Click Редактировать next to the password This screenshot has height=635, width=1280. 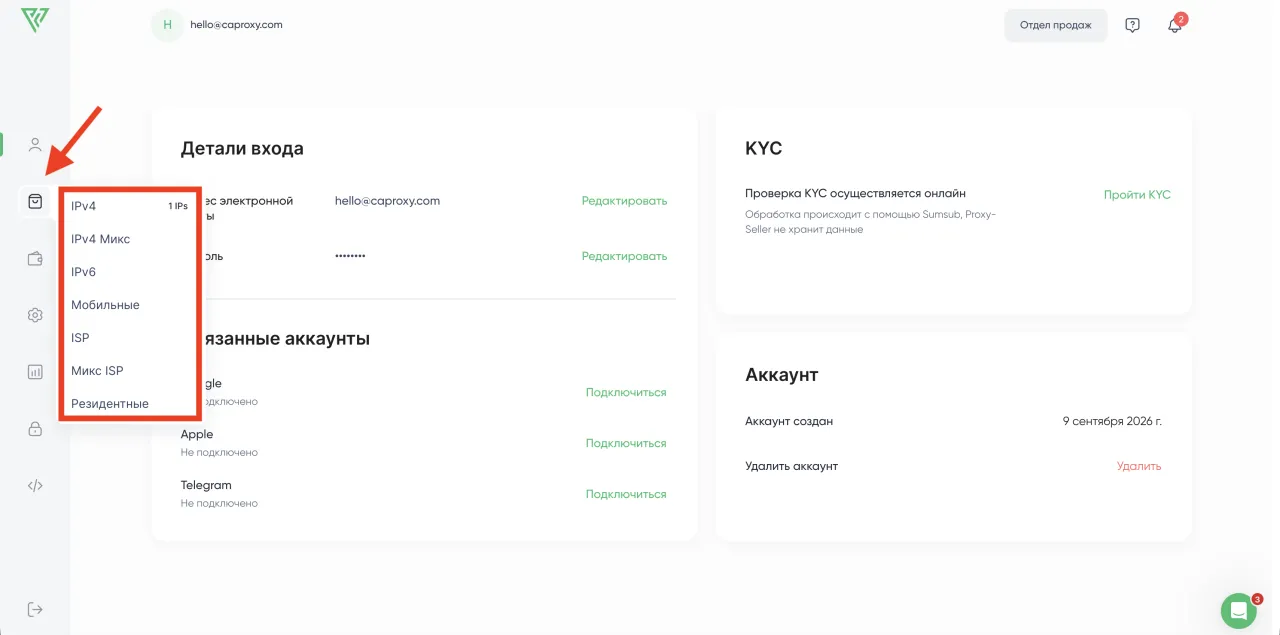pyautogui.click(x=624, y=256)
